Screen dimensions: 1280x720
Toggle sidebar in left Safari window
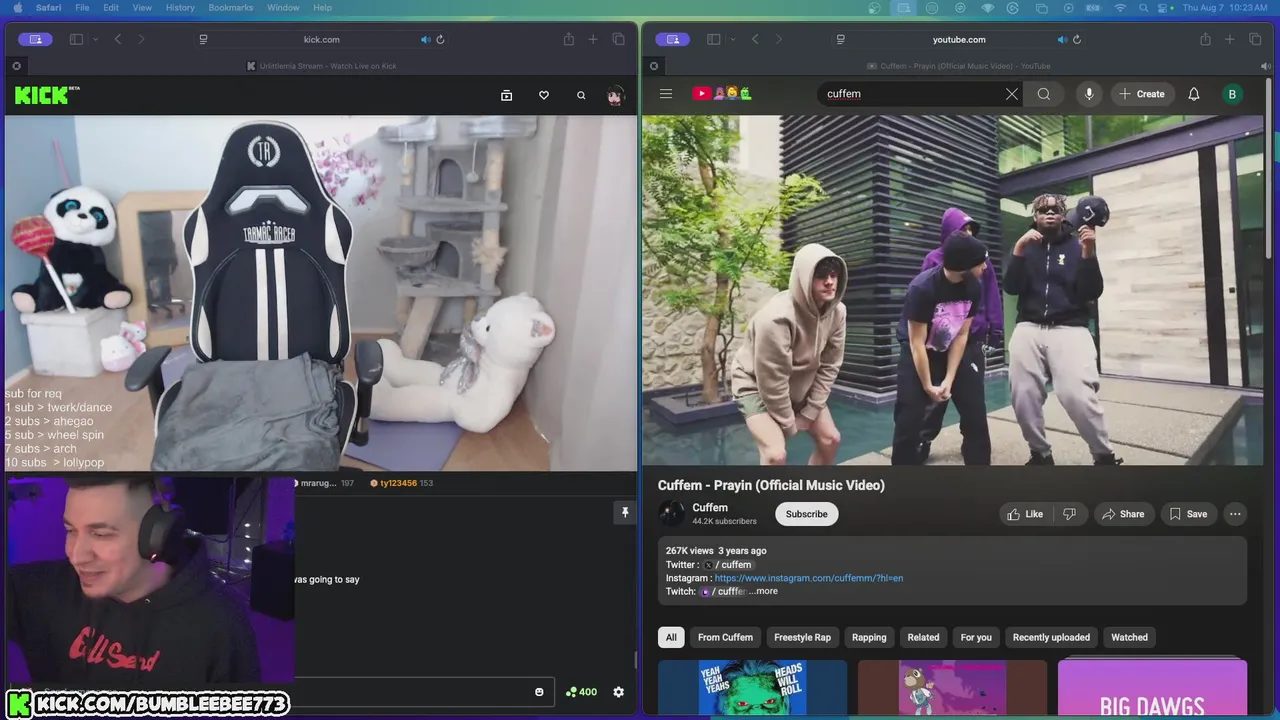click(76, 39)
